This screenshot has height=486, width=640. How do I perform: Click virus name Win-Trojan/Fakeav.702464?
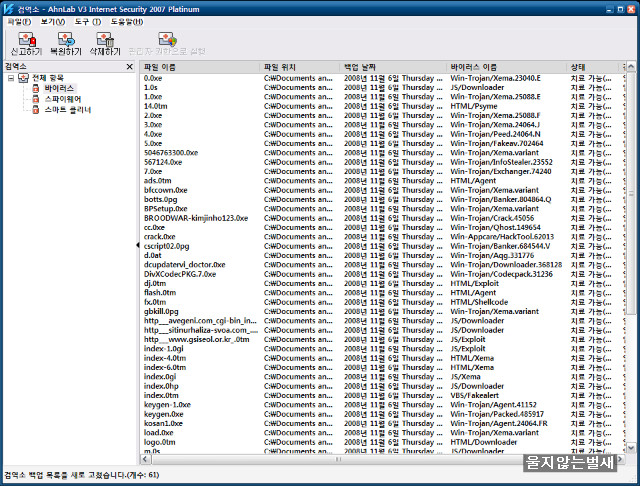point(497,143)
